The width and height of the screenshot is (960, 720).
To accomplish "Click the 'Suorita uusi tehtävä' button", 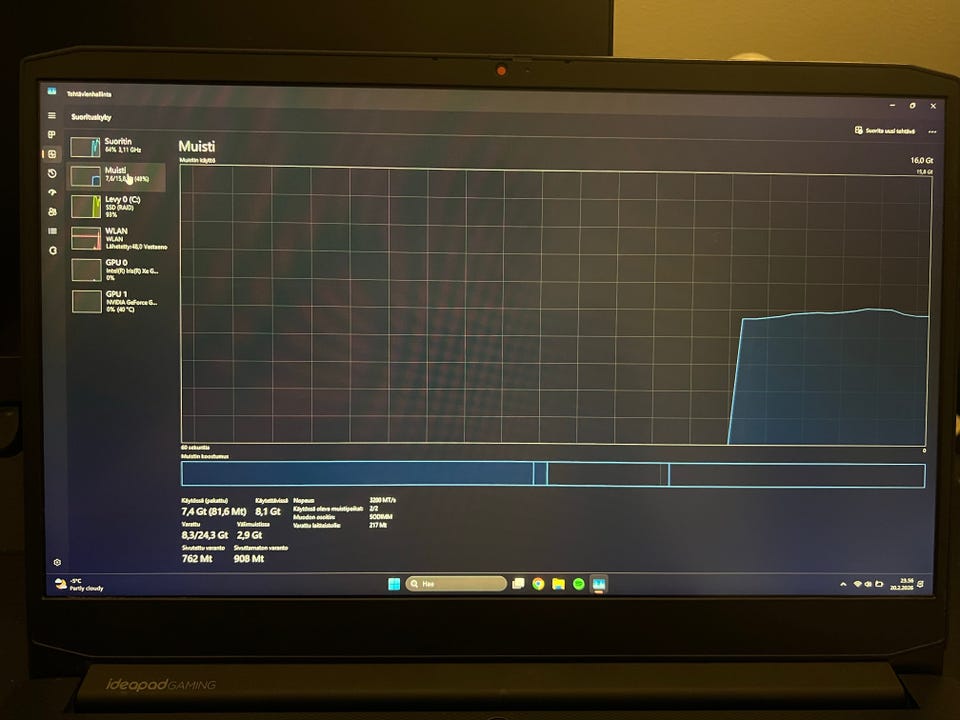I will [885, 130].
